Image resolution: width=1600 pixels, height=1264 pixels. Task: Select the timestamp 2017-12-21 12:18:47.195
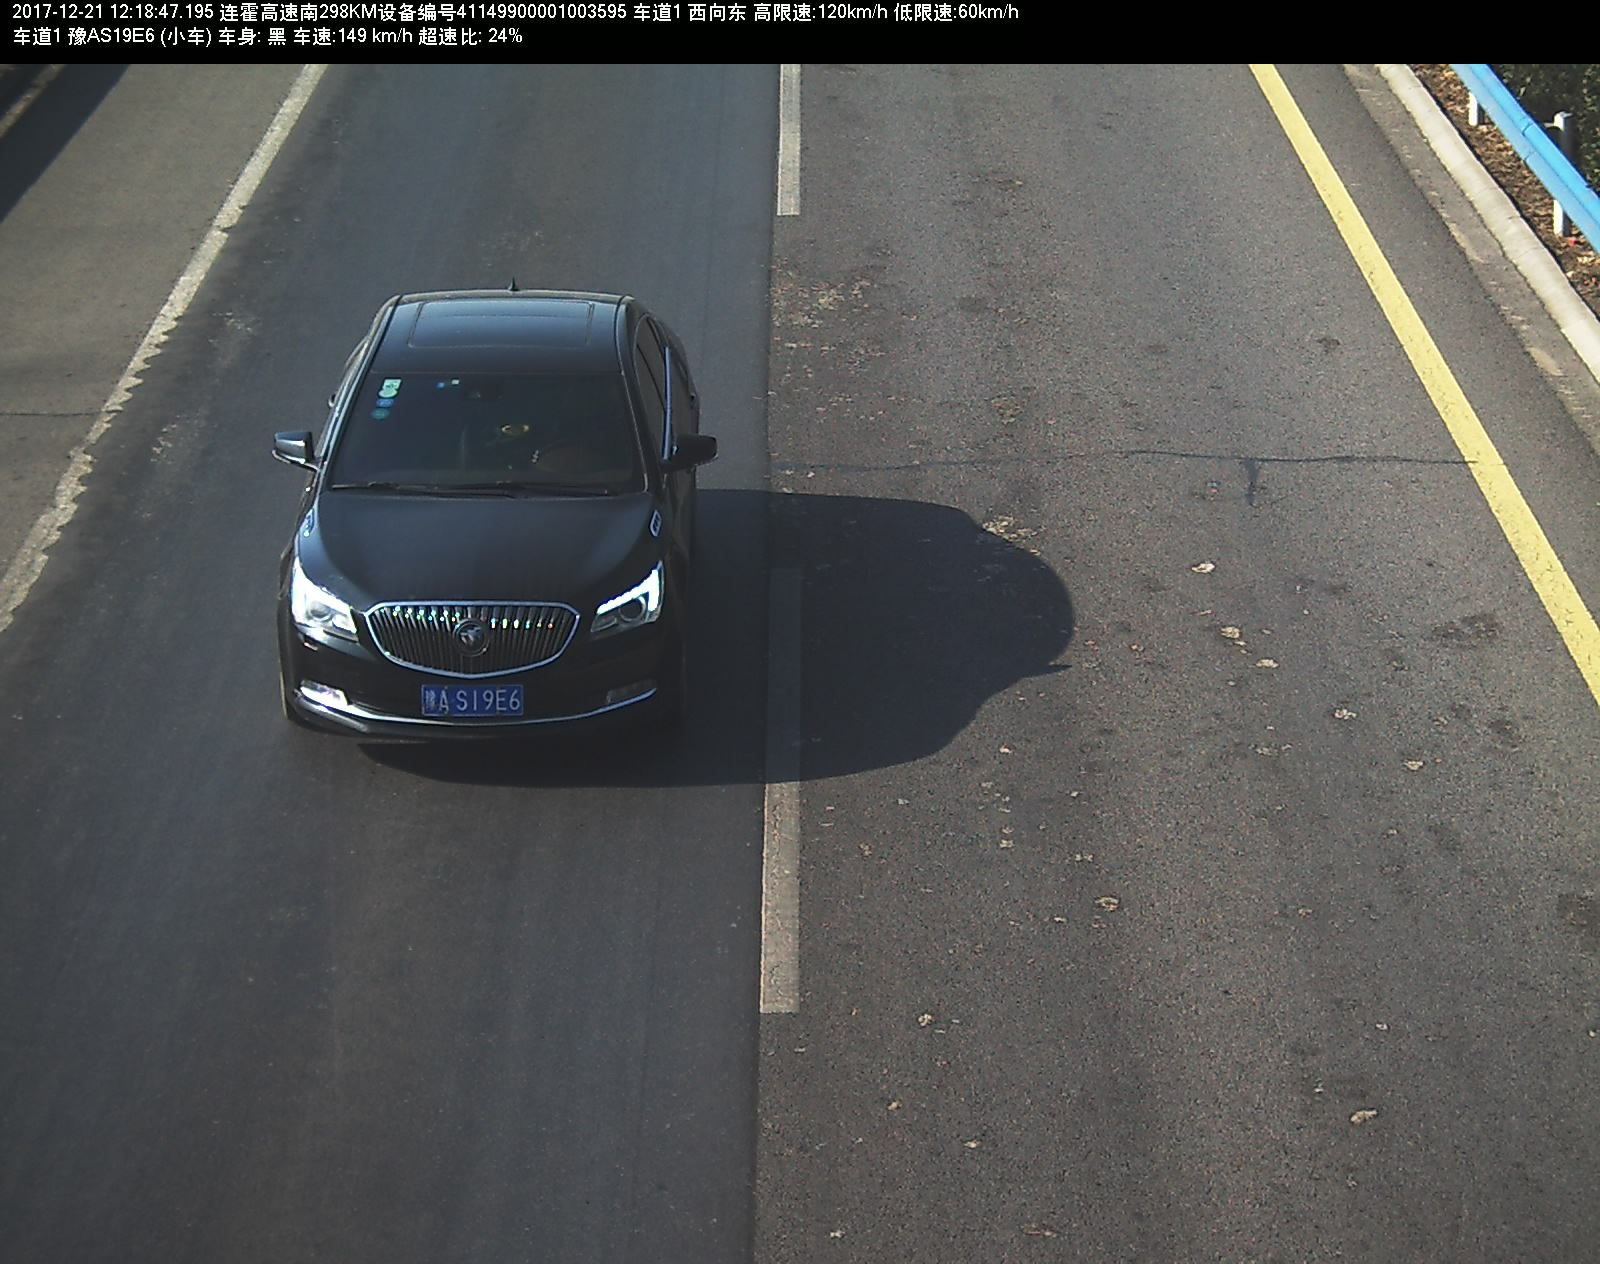pyautogui.click(x=112, y=12)
